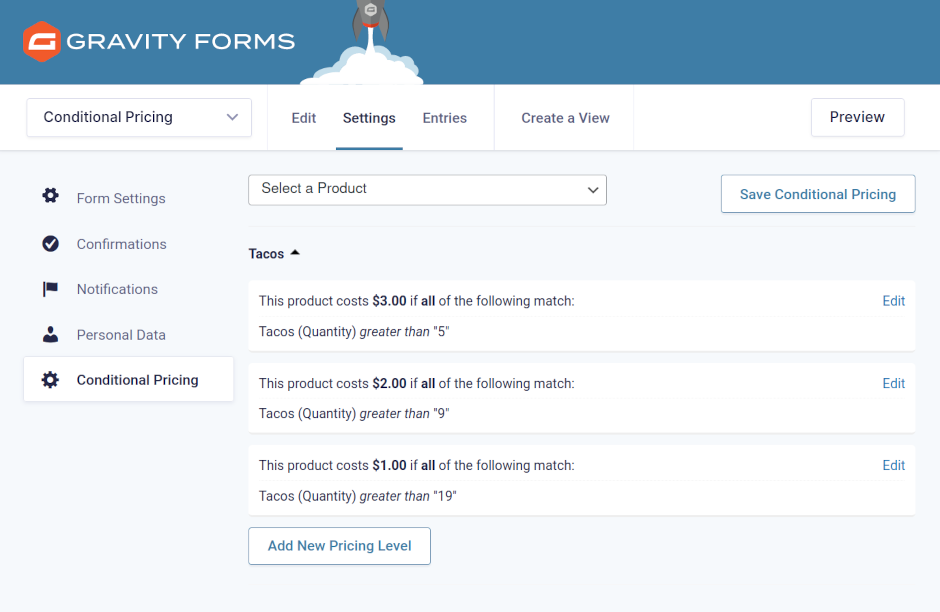
Task: Click the Form Settings gear icon
Action: [x=50, y=195]
